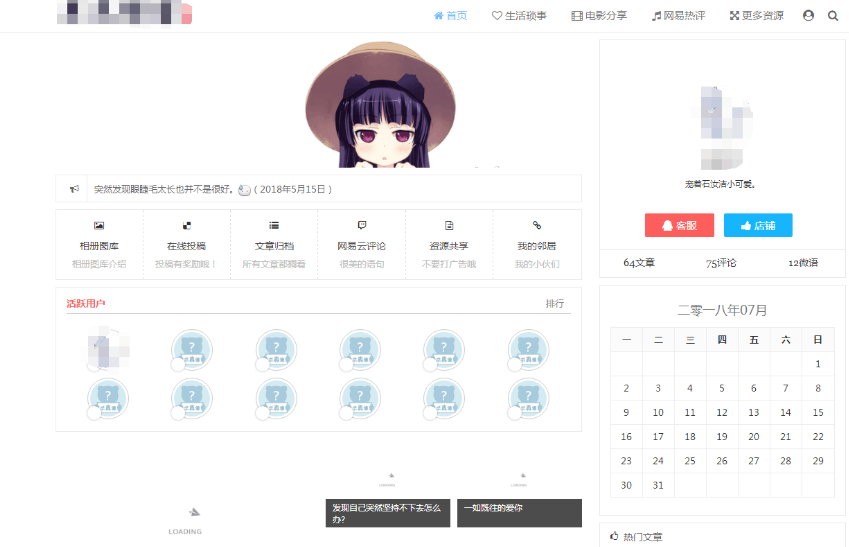This screenshot has height=547, width=849.
Task: Click the 活跃用户 heading
Action: pos(86,303)
